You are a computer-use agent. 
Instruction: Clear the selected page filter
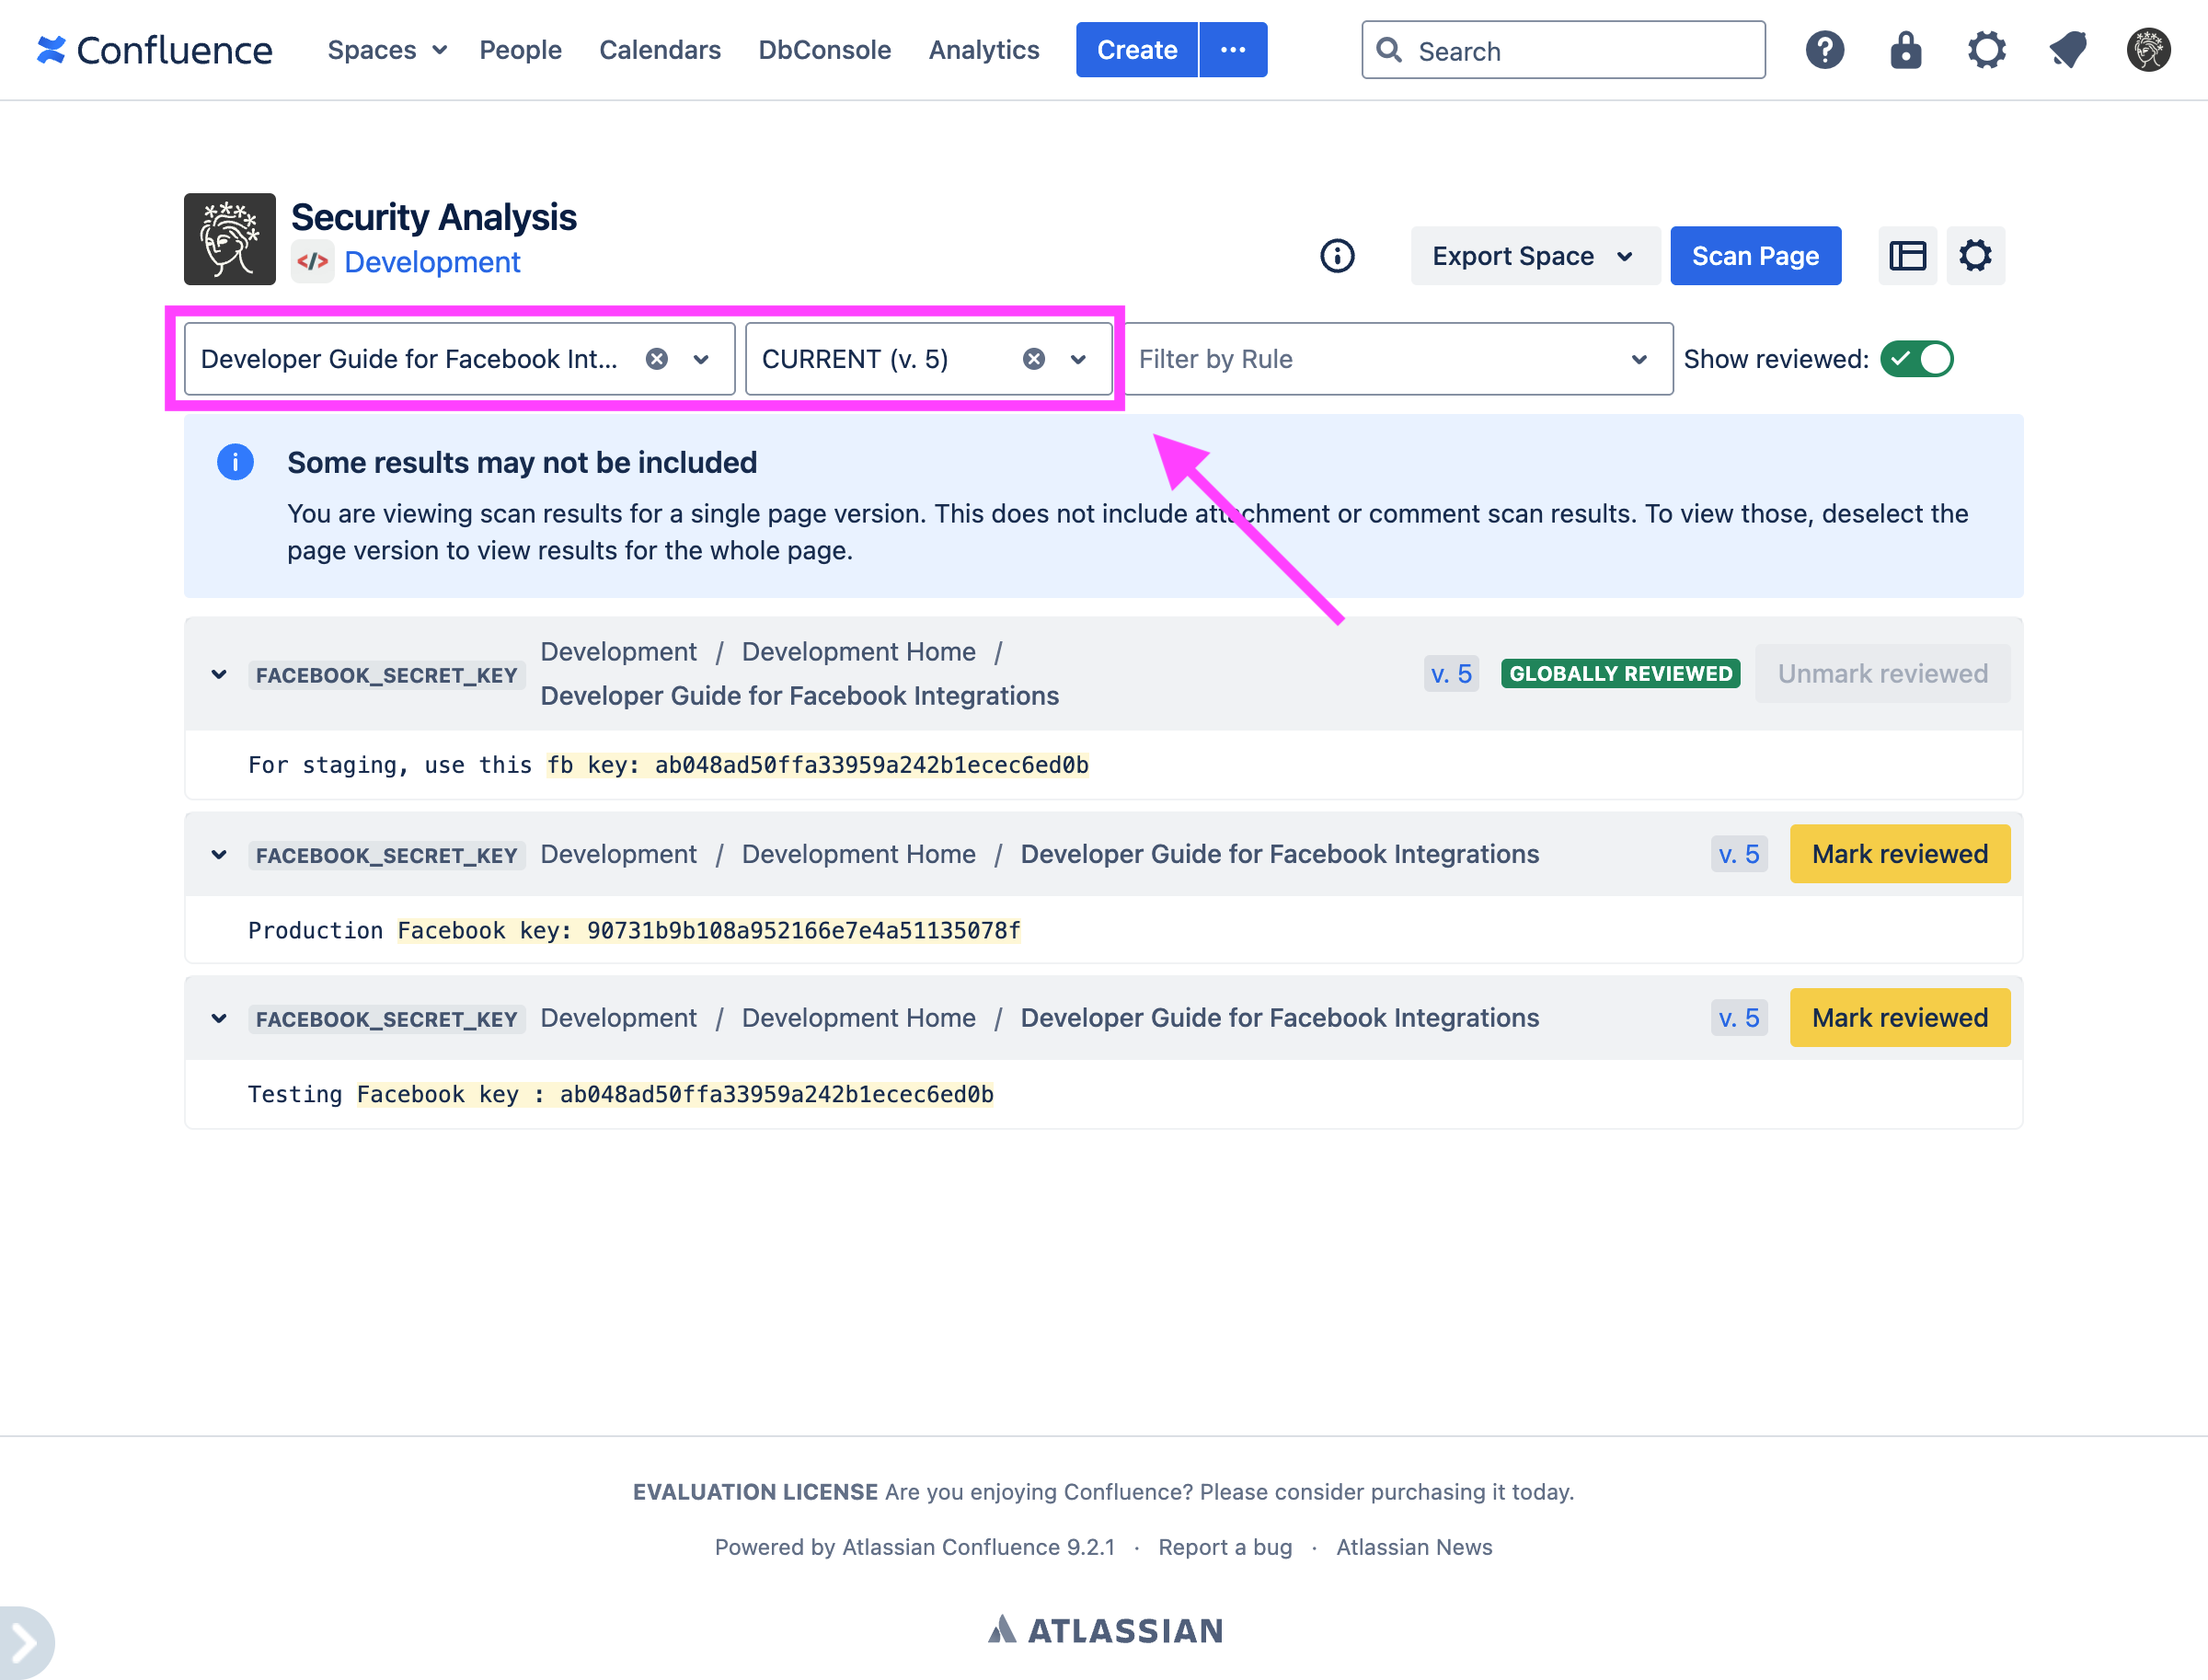tap(656, 359)
